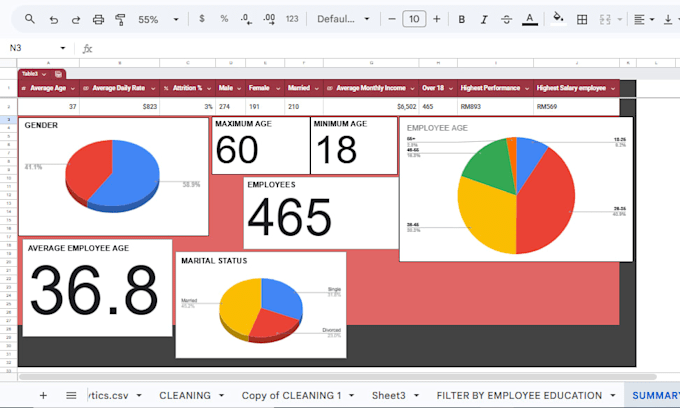Open Female column dropdown
680x408 pixels.
[278, 88]
